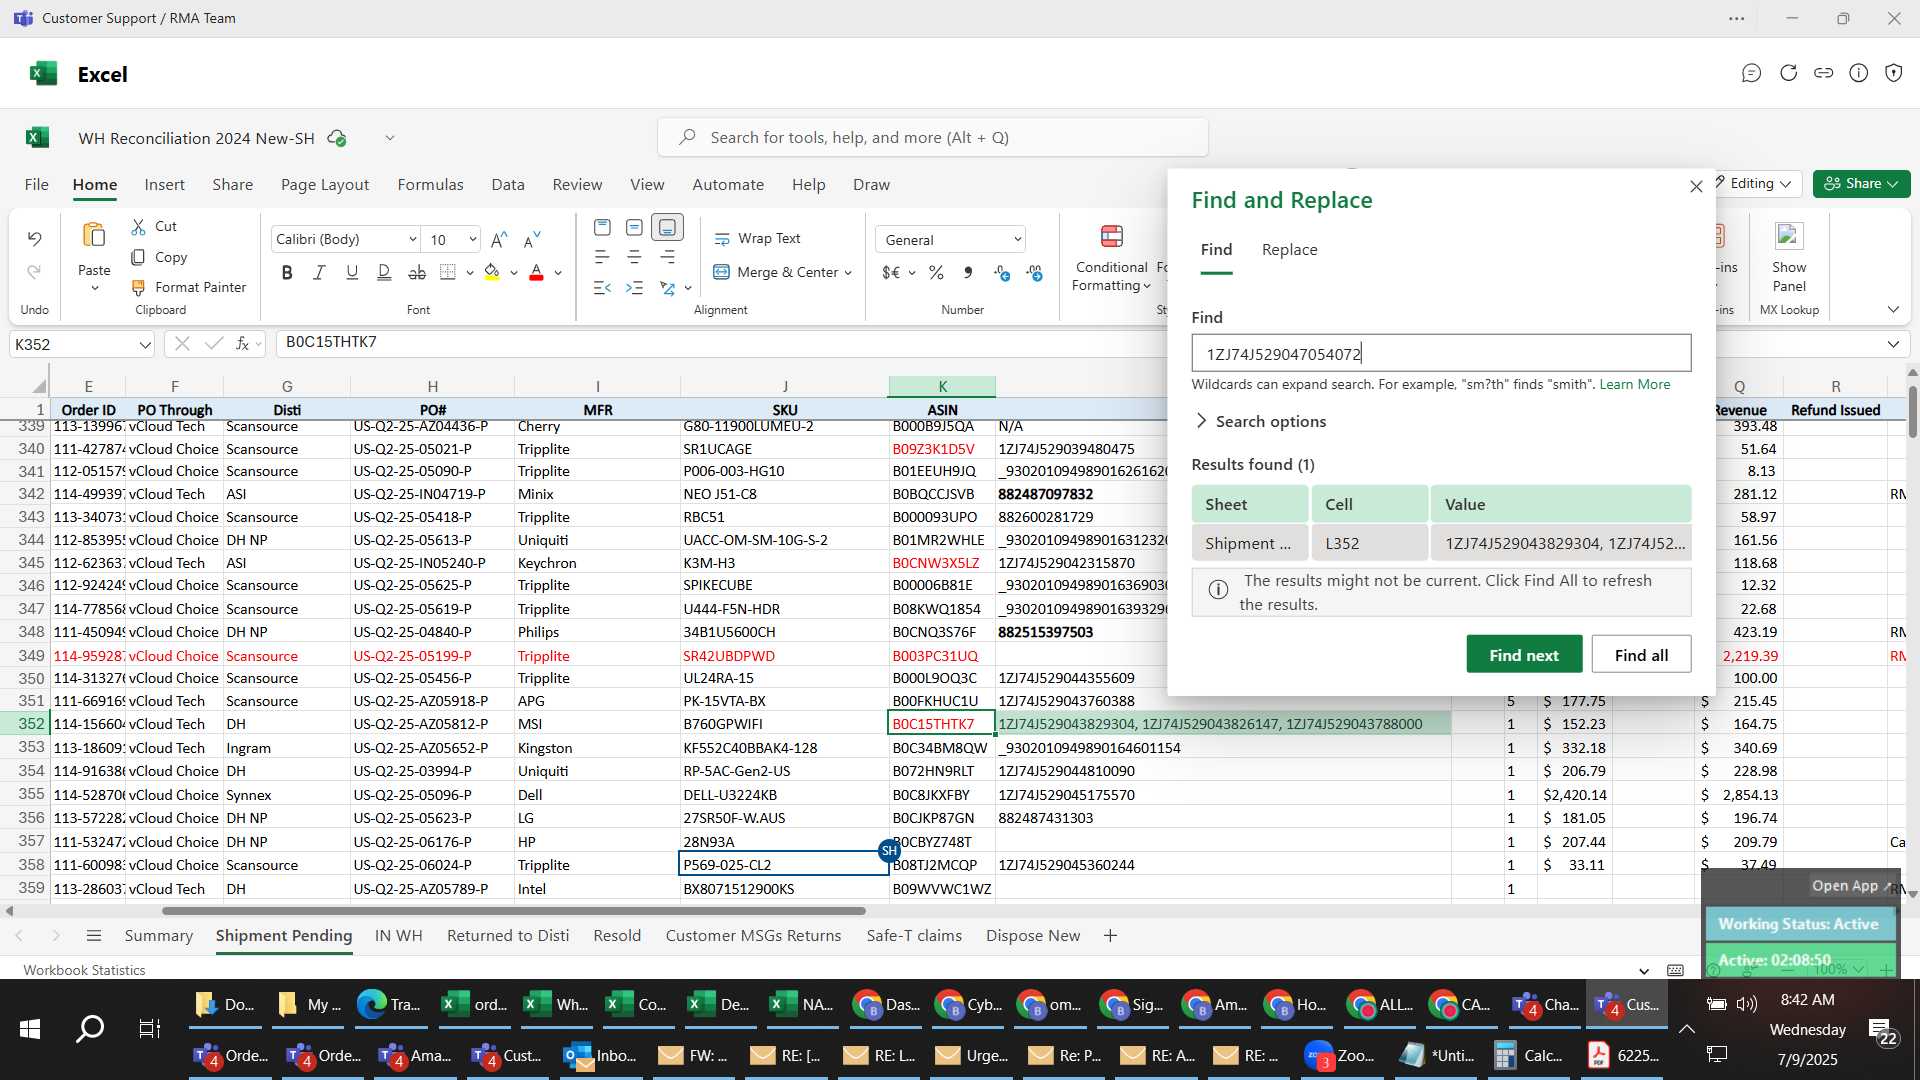This screenshot has height=1080, width=1920.
Task: Click the Redo arrow icon
Action: [34, 272]
